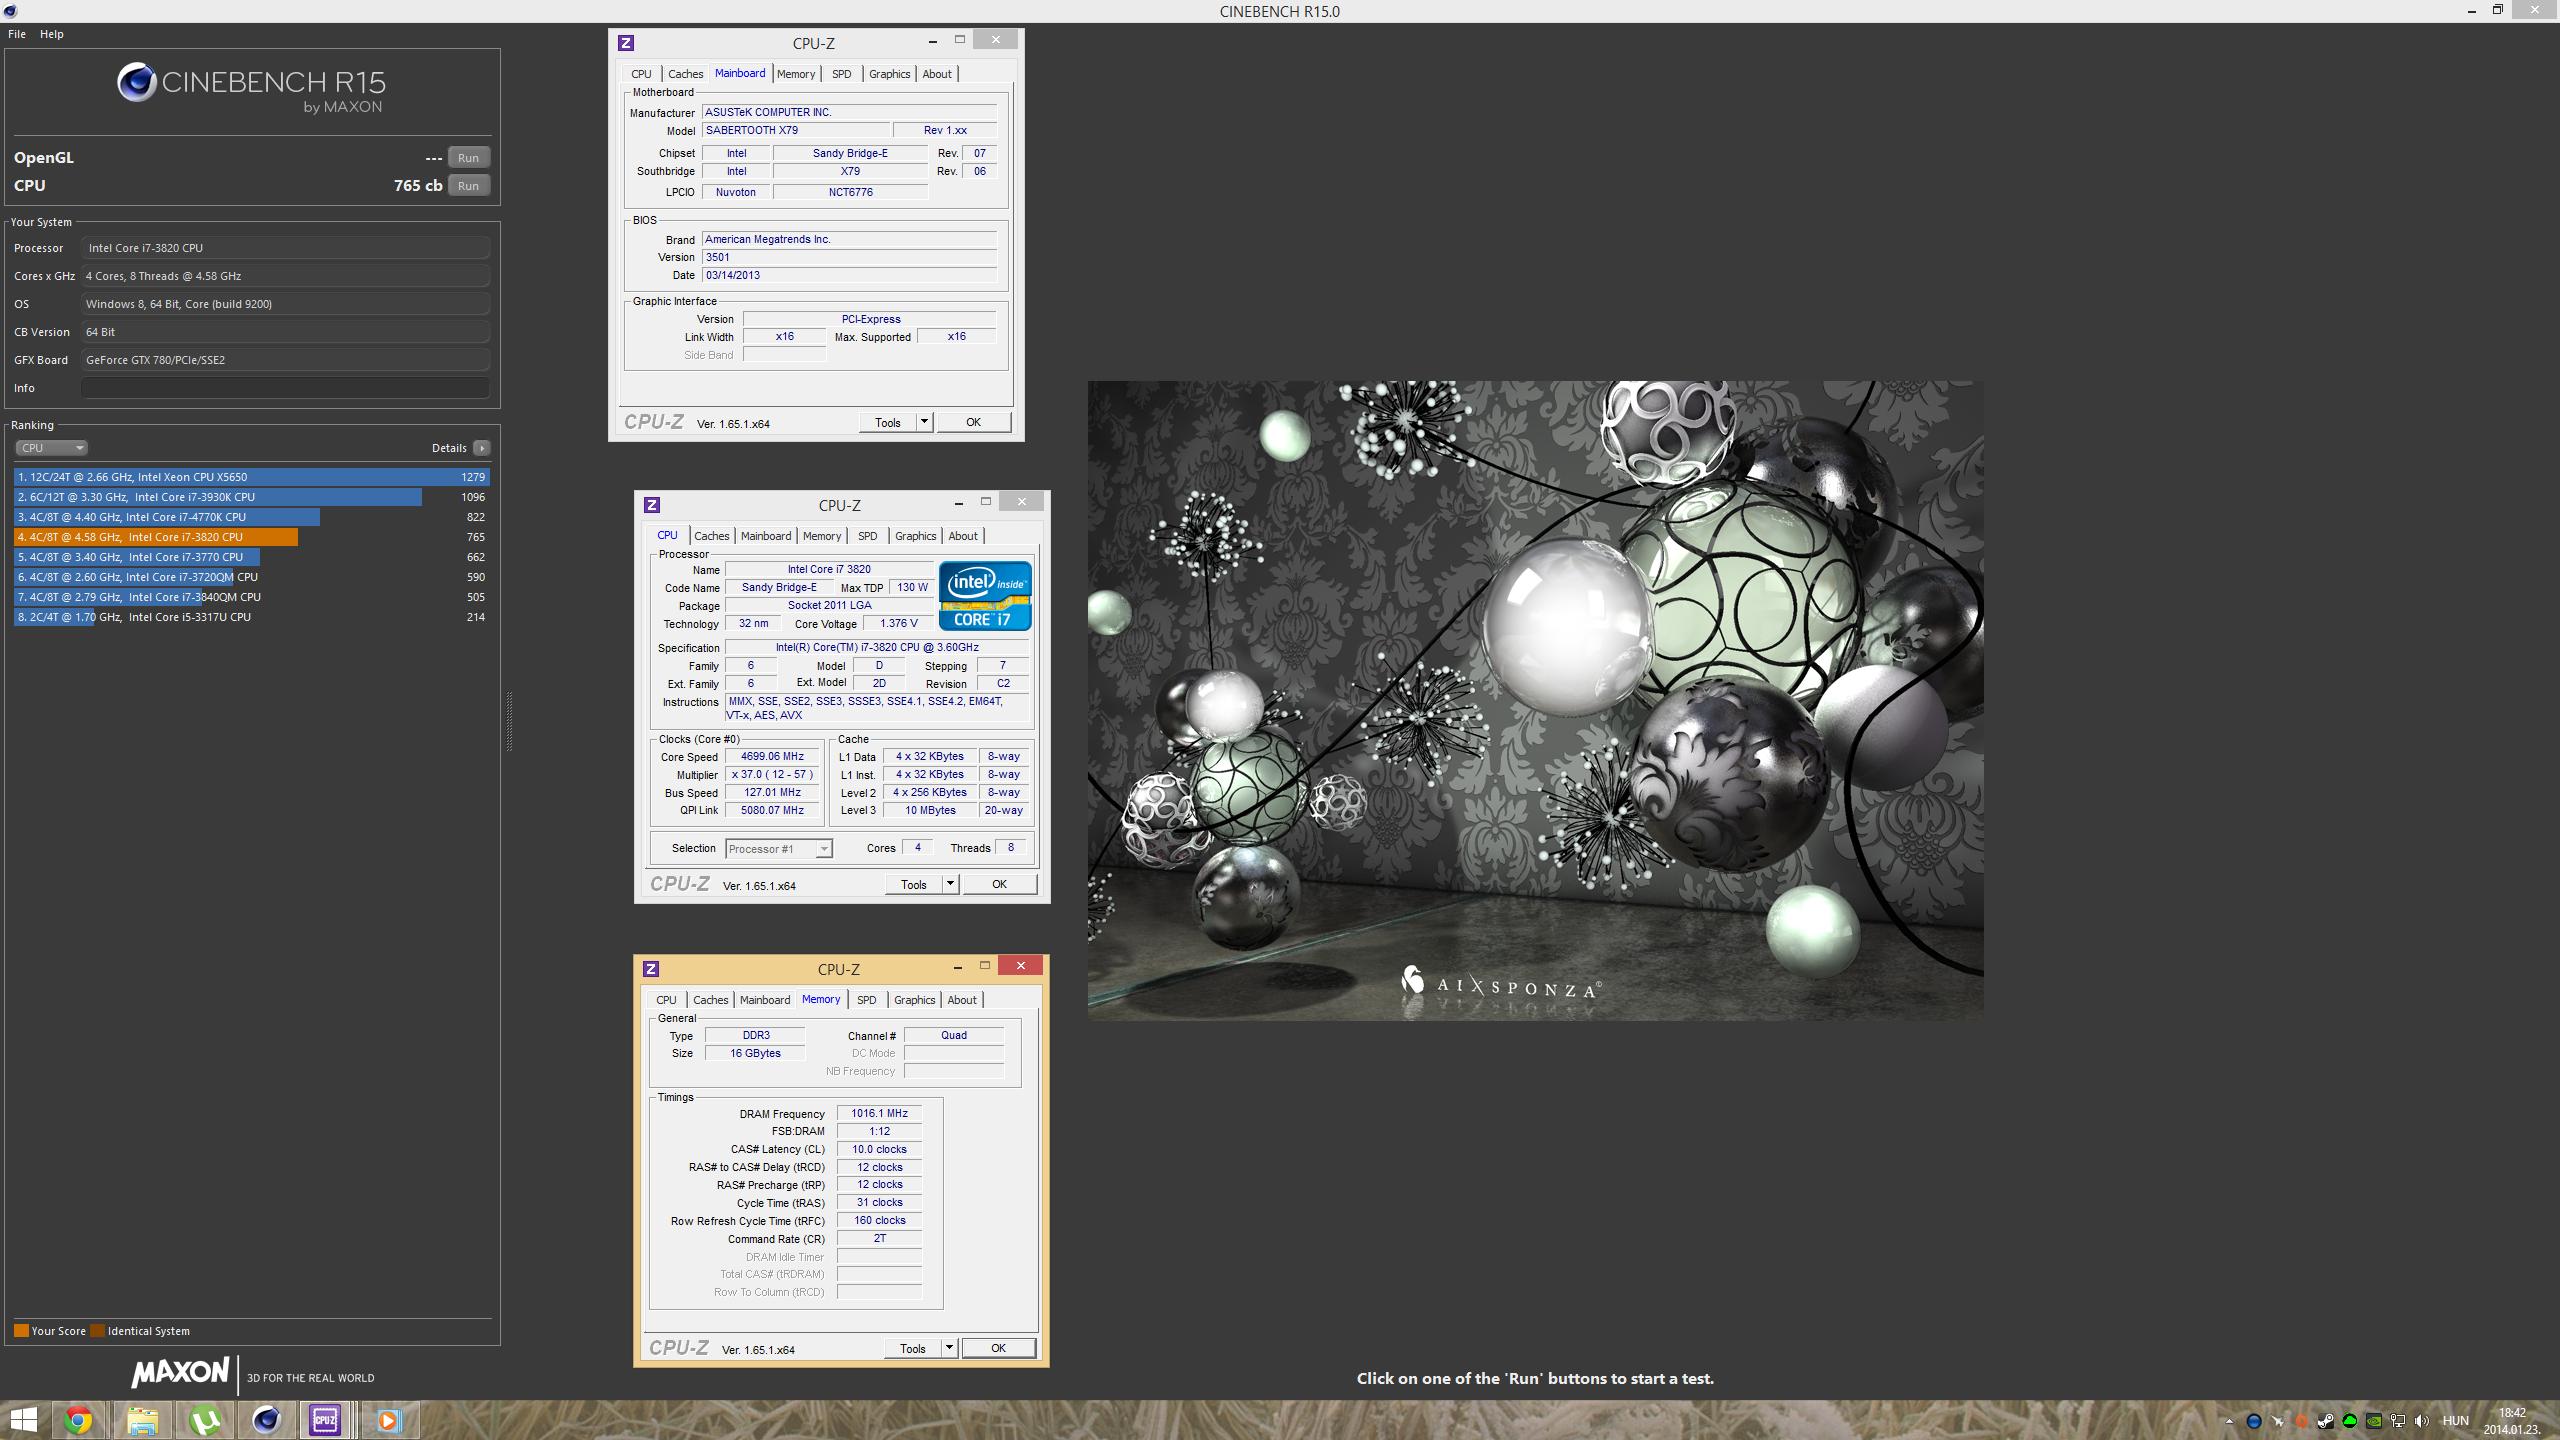Select ranking row Intel Core i7-3770 CPU
2560x1440 pixels.
(x=251, y=557)
